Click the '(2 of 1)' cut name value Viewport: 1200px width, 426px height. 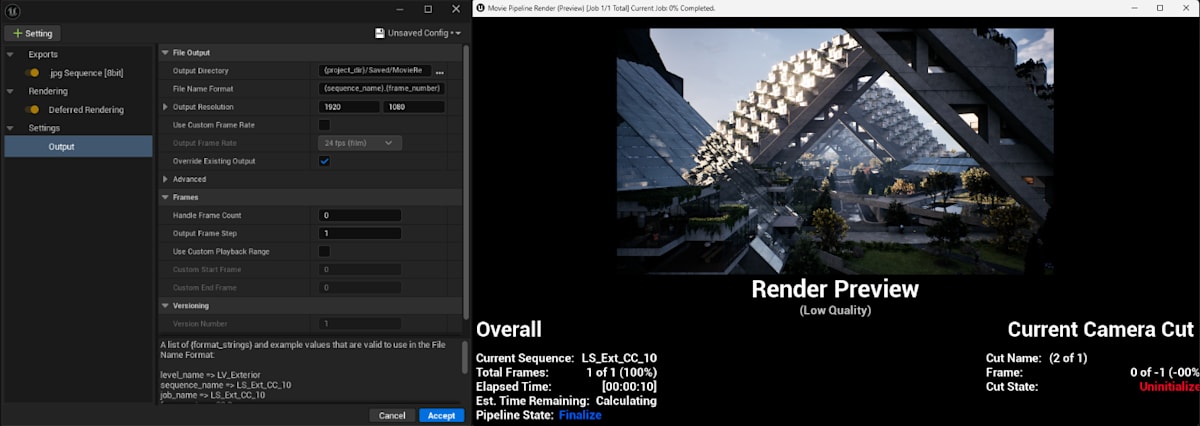(1066, 358)
